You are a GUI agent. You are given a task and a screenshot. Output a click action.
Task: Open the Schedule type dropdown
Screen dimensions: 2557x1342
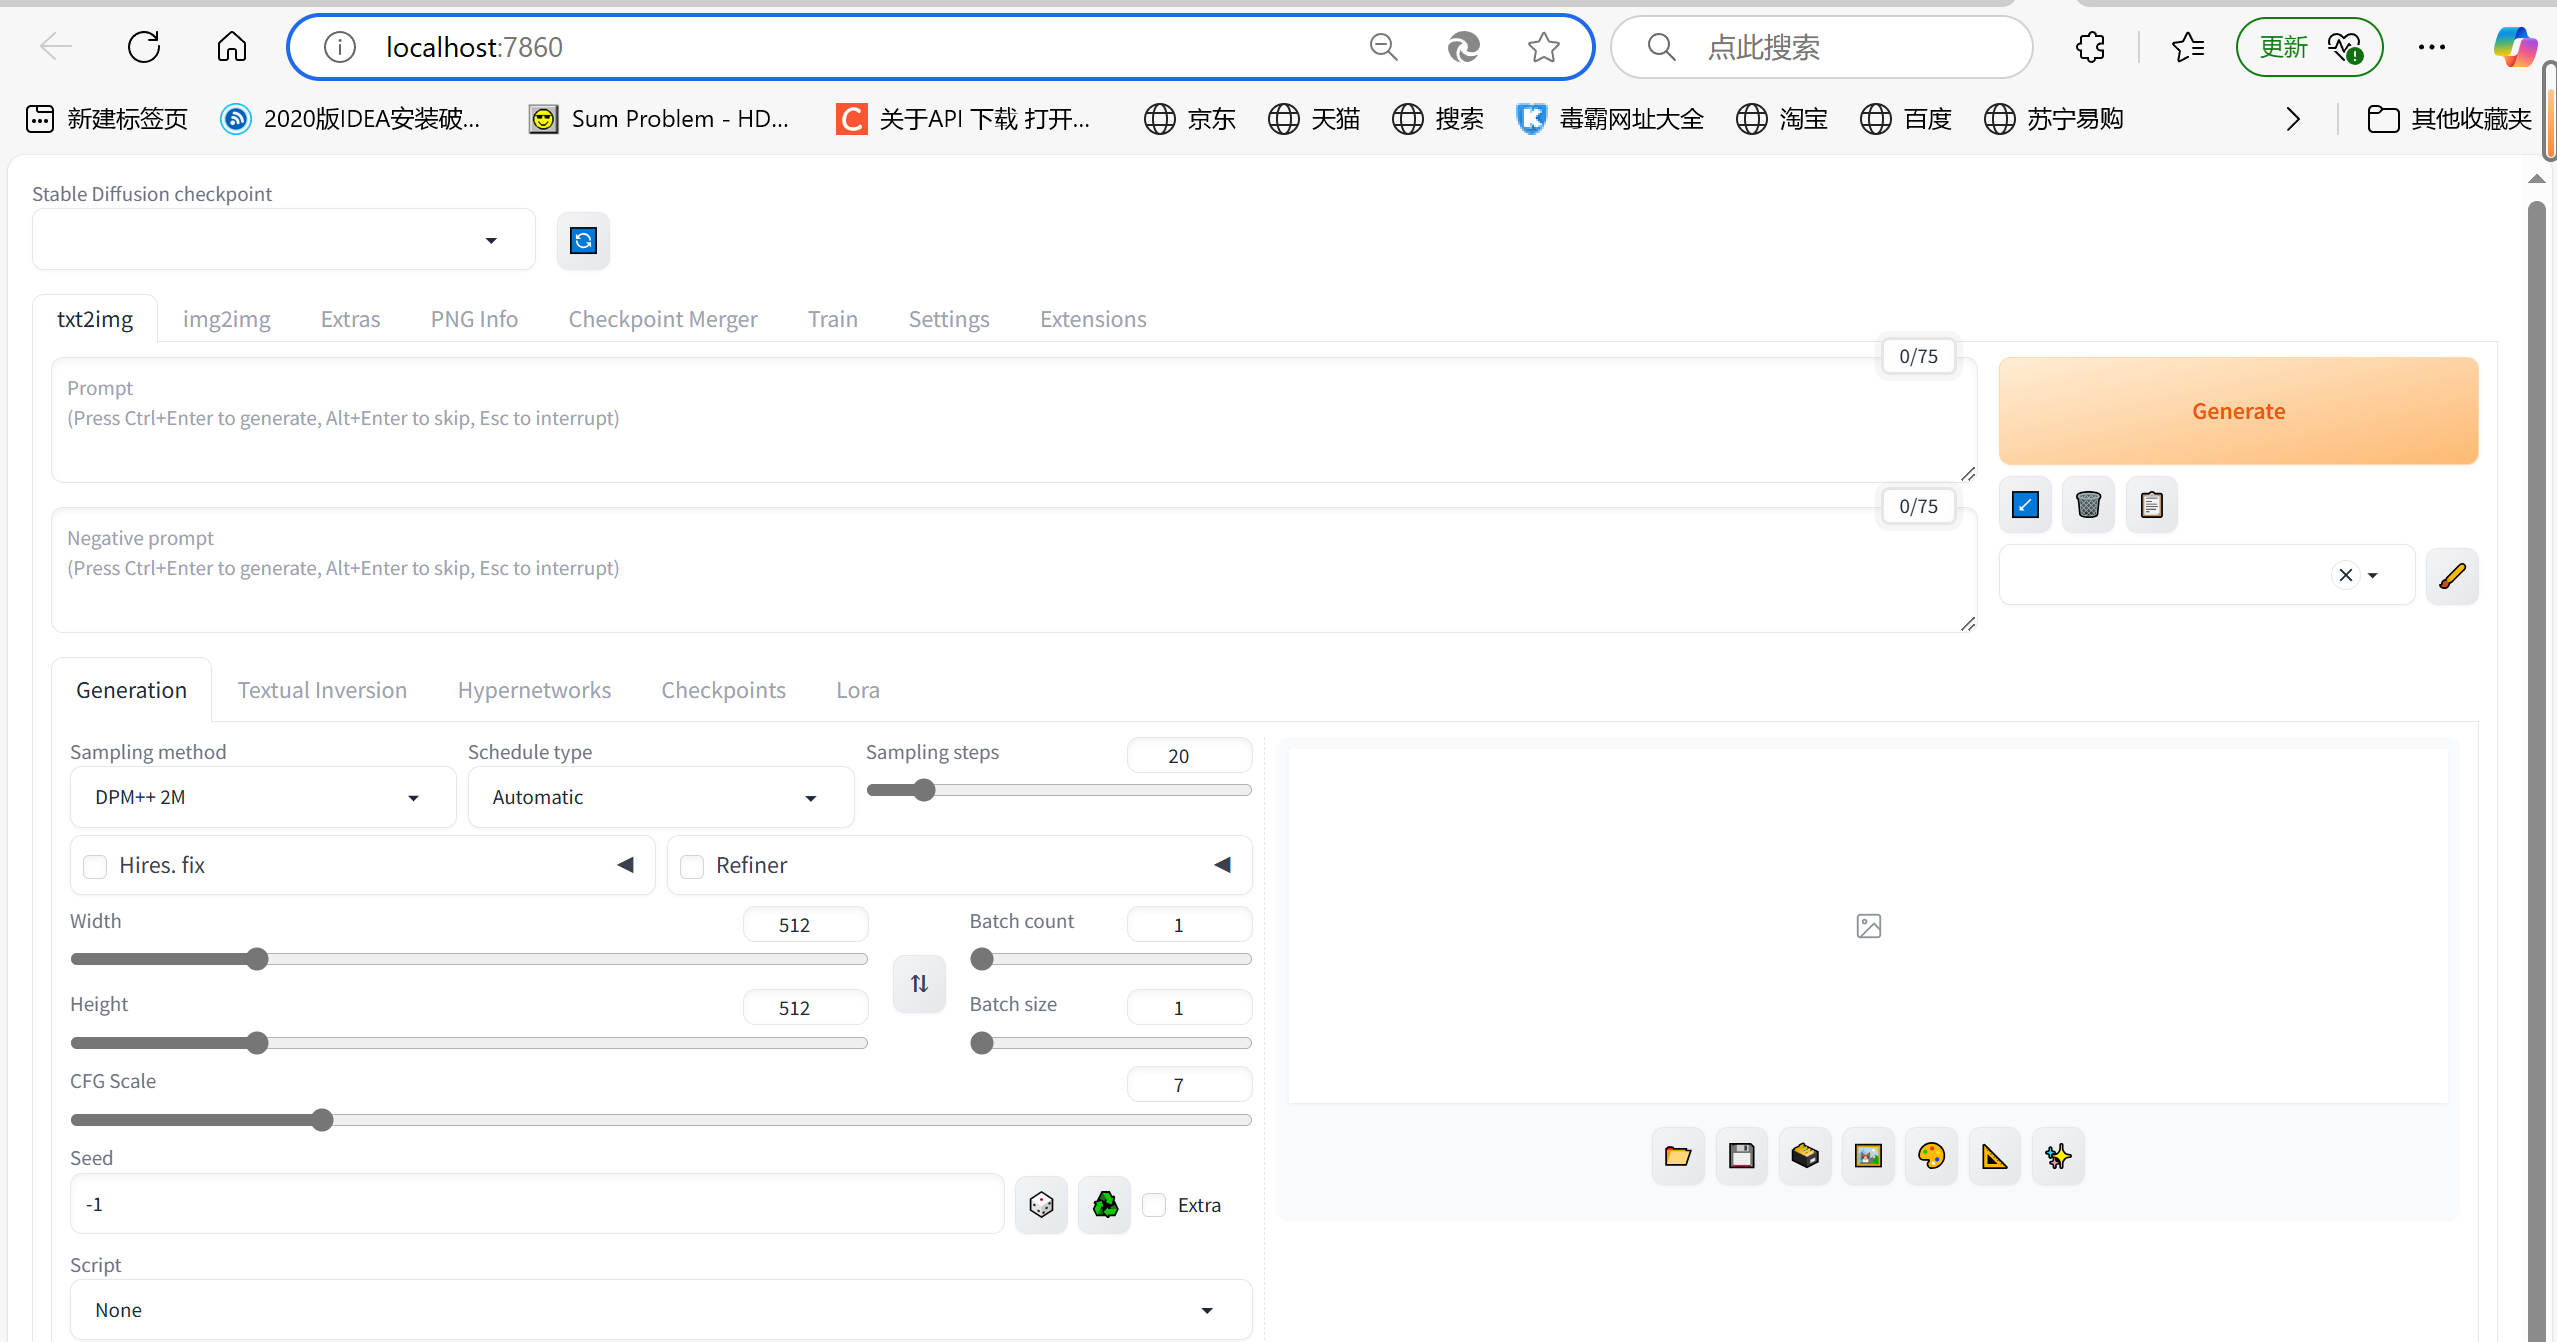click(660, 798)
